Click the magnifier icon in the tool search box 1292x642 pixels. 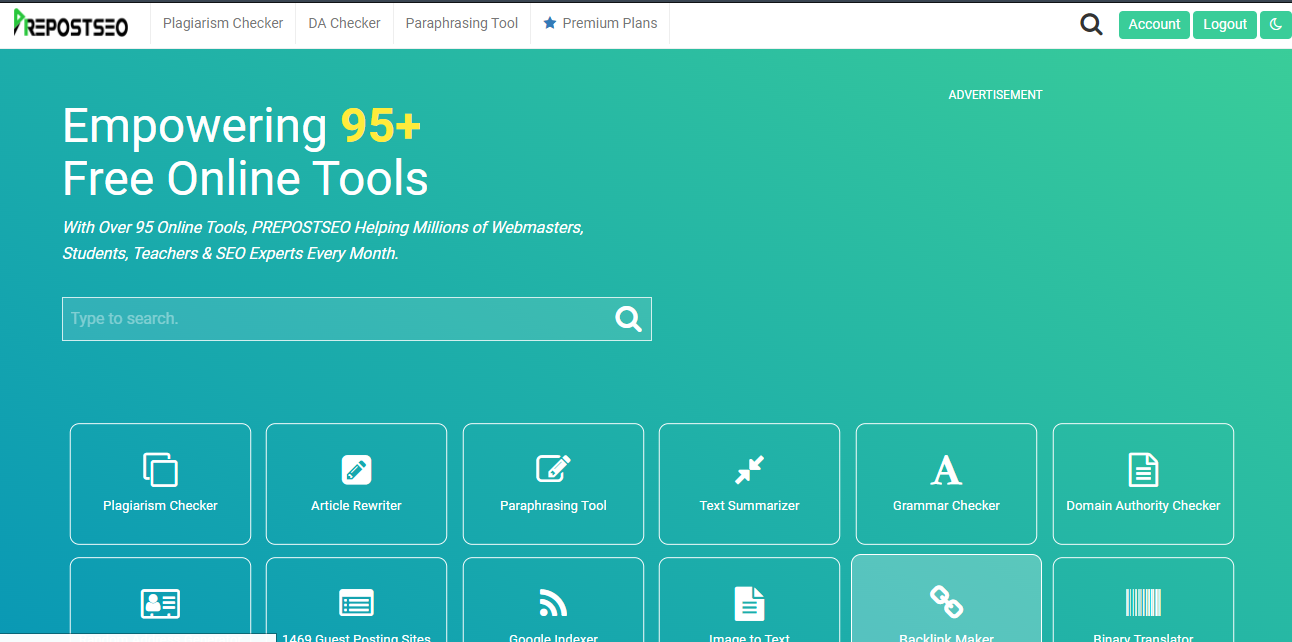[629, 319]
